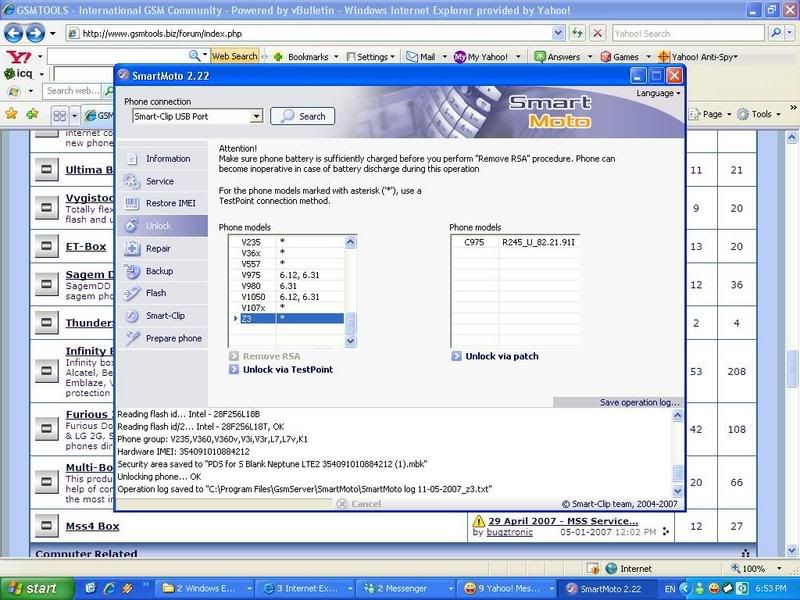Click phone models list scroll up arrow
Viewport: 800px width, 600px height.
(351, 242)
